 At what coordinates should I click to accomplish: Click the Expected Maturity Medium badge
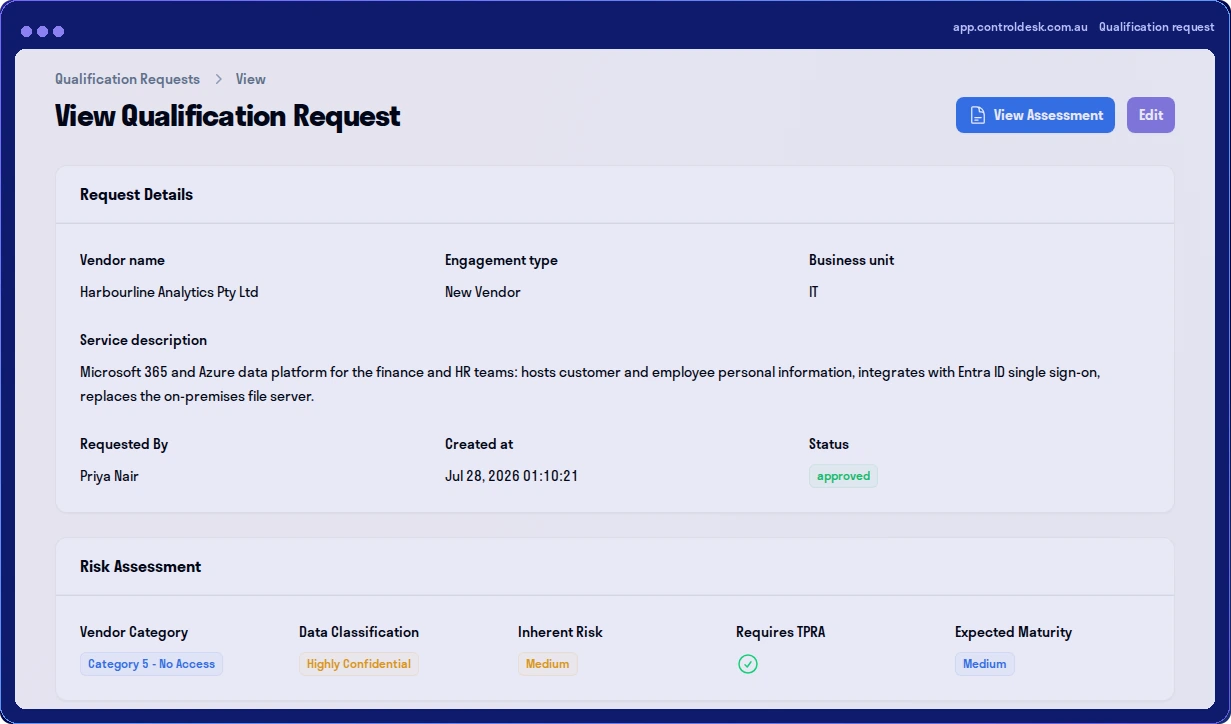[x=985, y=664]
